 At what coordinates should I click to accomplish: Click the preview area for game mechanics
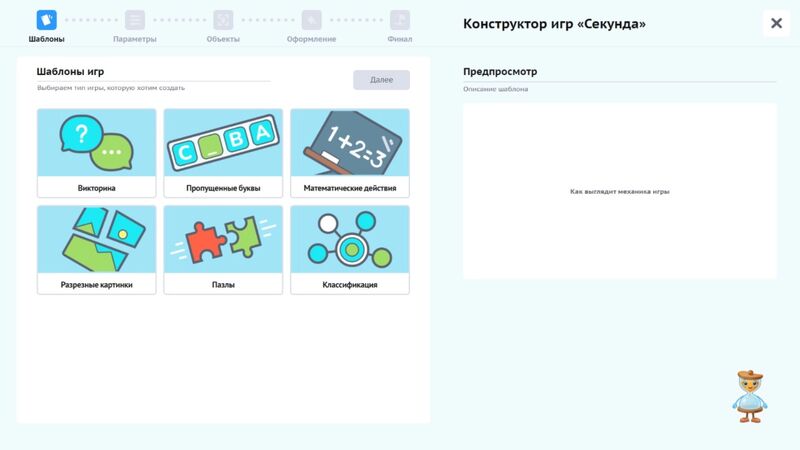(x=619, y=191)
